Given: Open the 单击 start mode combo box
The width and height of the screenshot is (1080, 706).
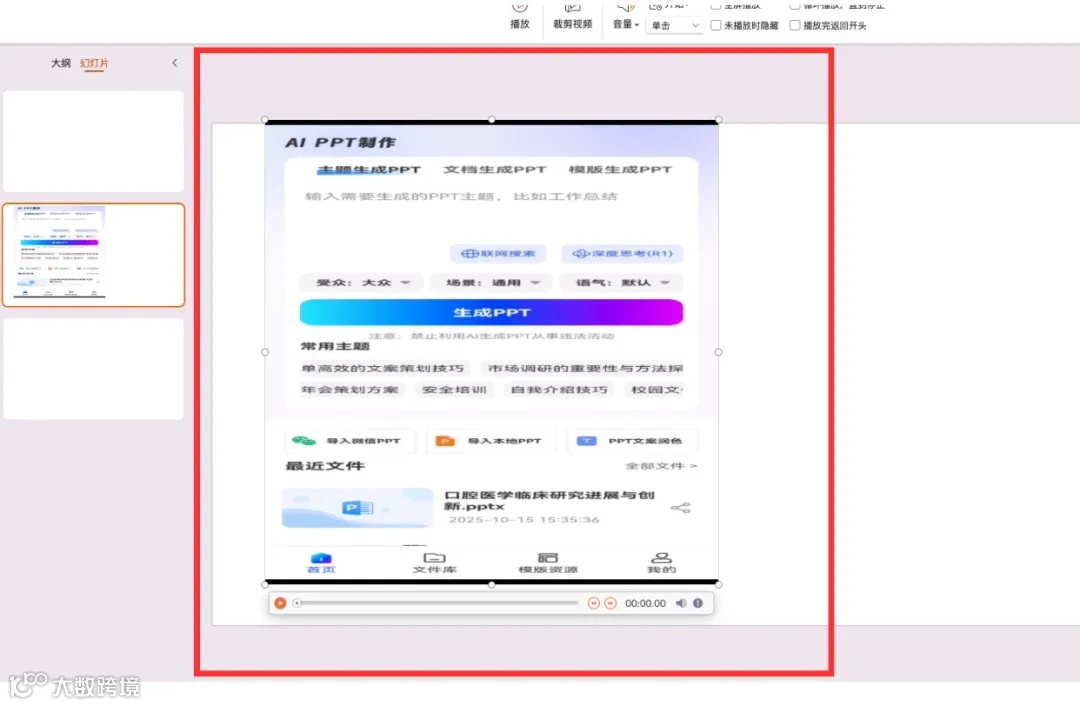Looking at the screenshot, I should pos(675,25).
